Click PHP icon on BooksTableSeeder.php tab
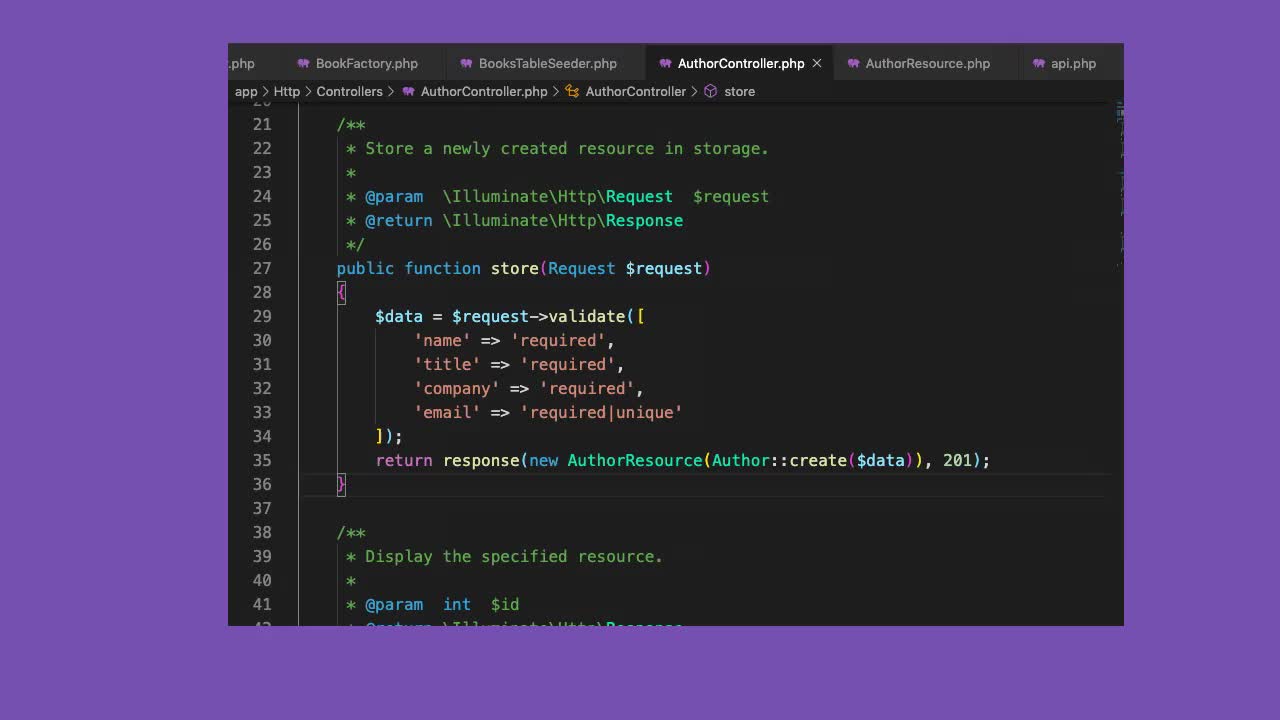This screenshot has width=1280, height=720. click(x=466, y=63)
